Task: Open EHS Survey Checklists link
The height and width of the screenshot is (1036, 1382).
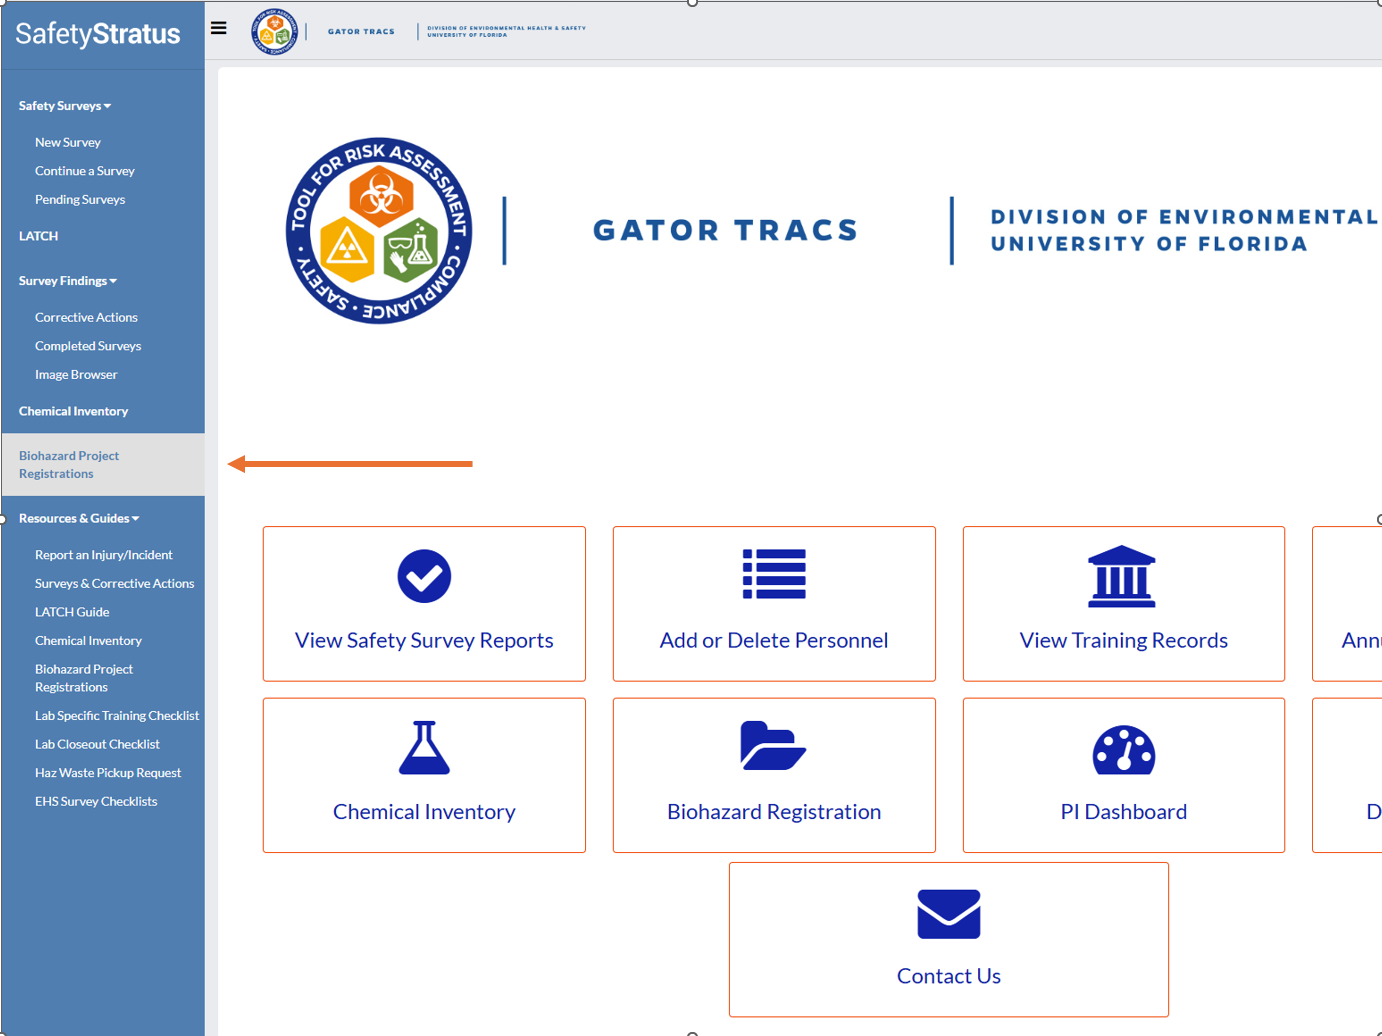Action: point(96,802)
